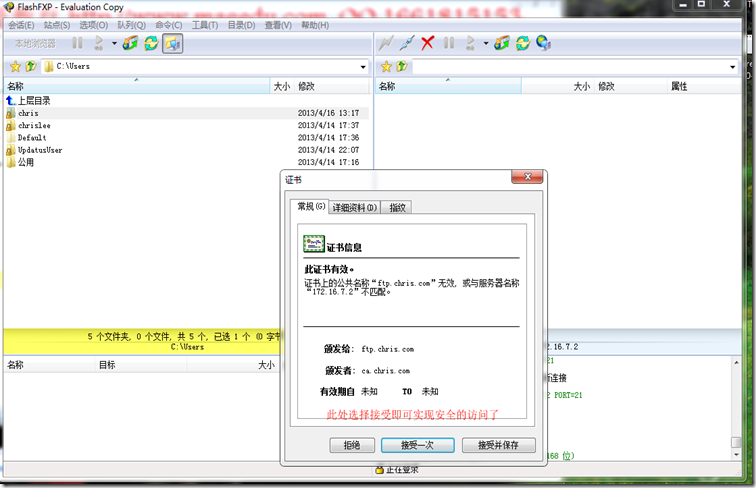Click the left pane up-folder icon

tap(31, 66)
